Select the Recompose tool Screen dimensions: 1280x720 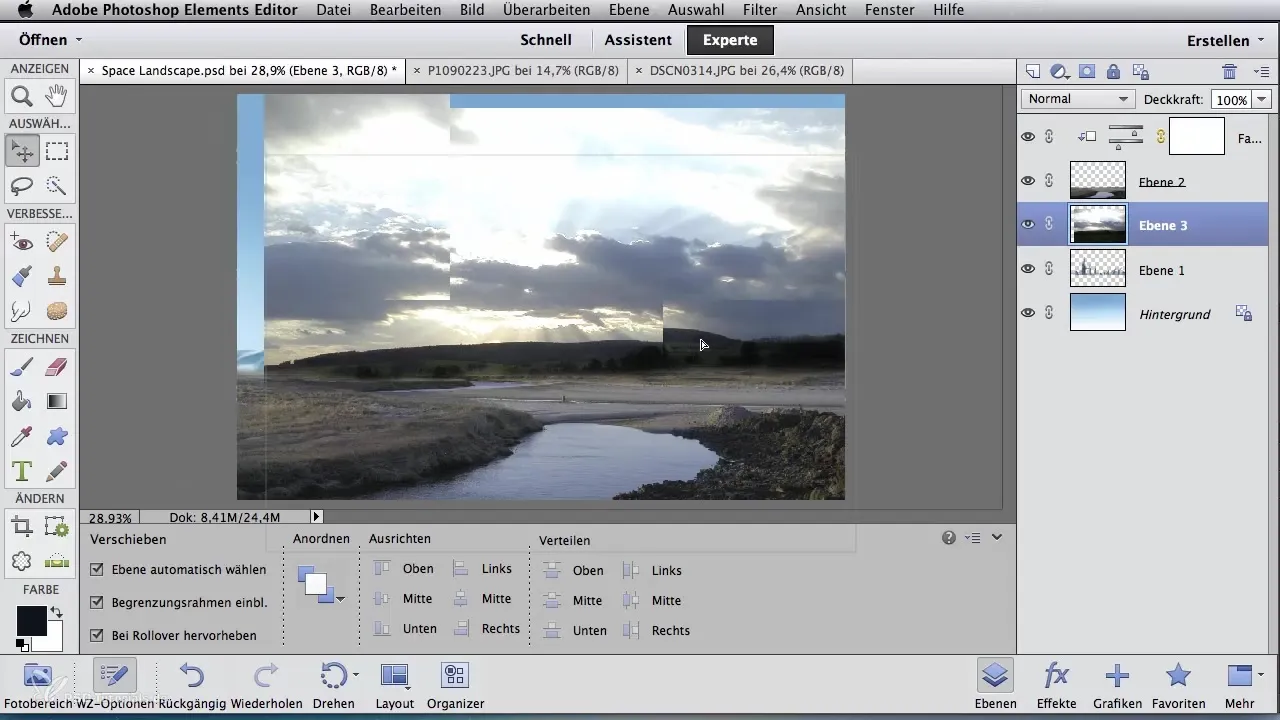57,527
